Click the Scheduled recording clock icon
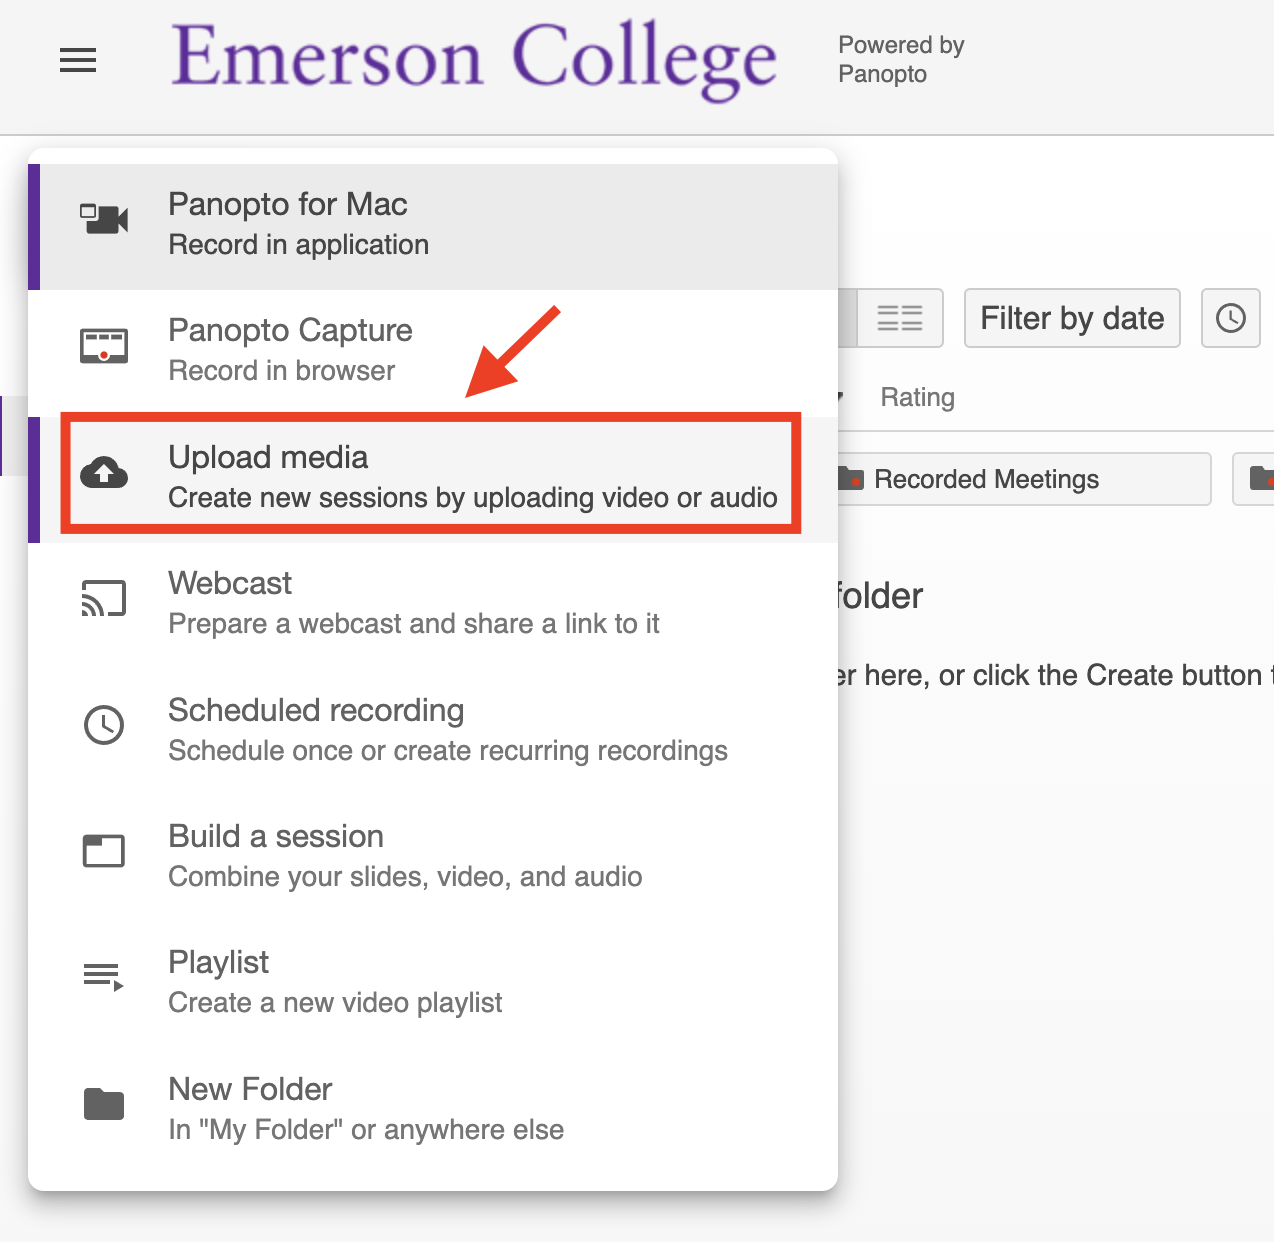The width and height of the screenshot is (1274, 1242). pyautogui.click(x=104, y=725)
